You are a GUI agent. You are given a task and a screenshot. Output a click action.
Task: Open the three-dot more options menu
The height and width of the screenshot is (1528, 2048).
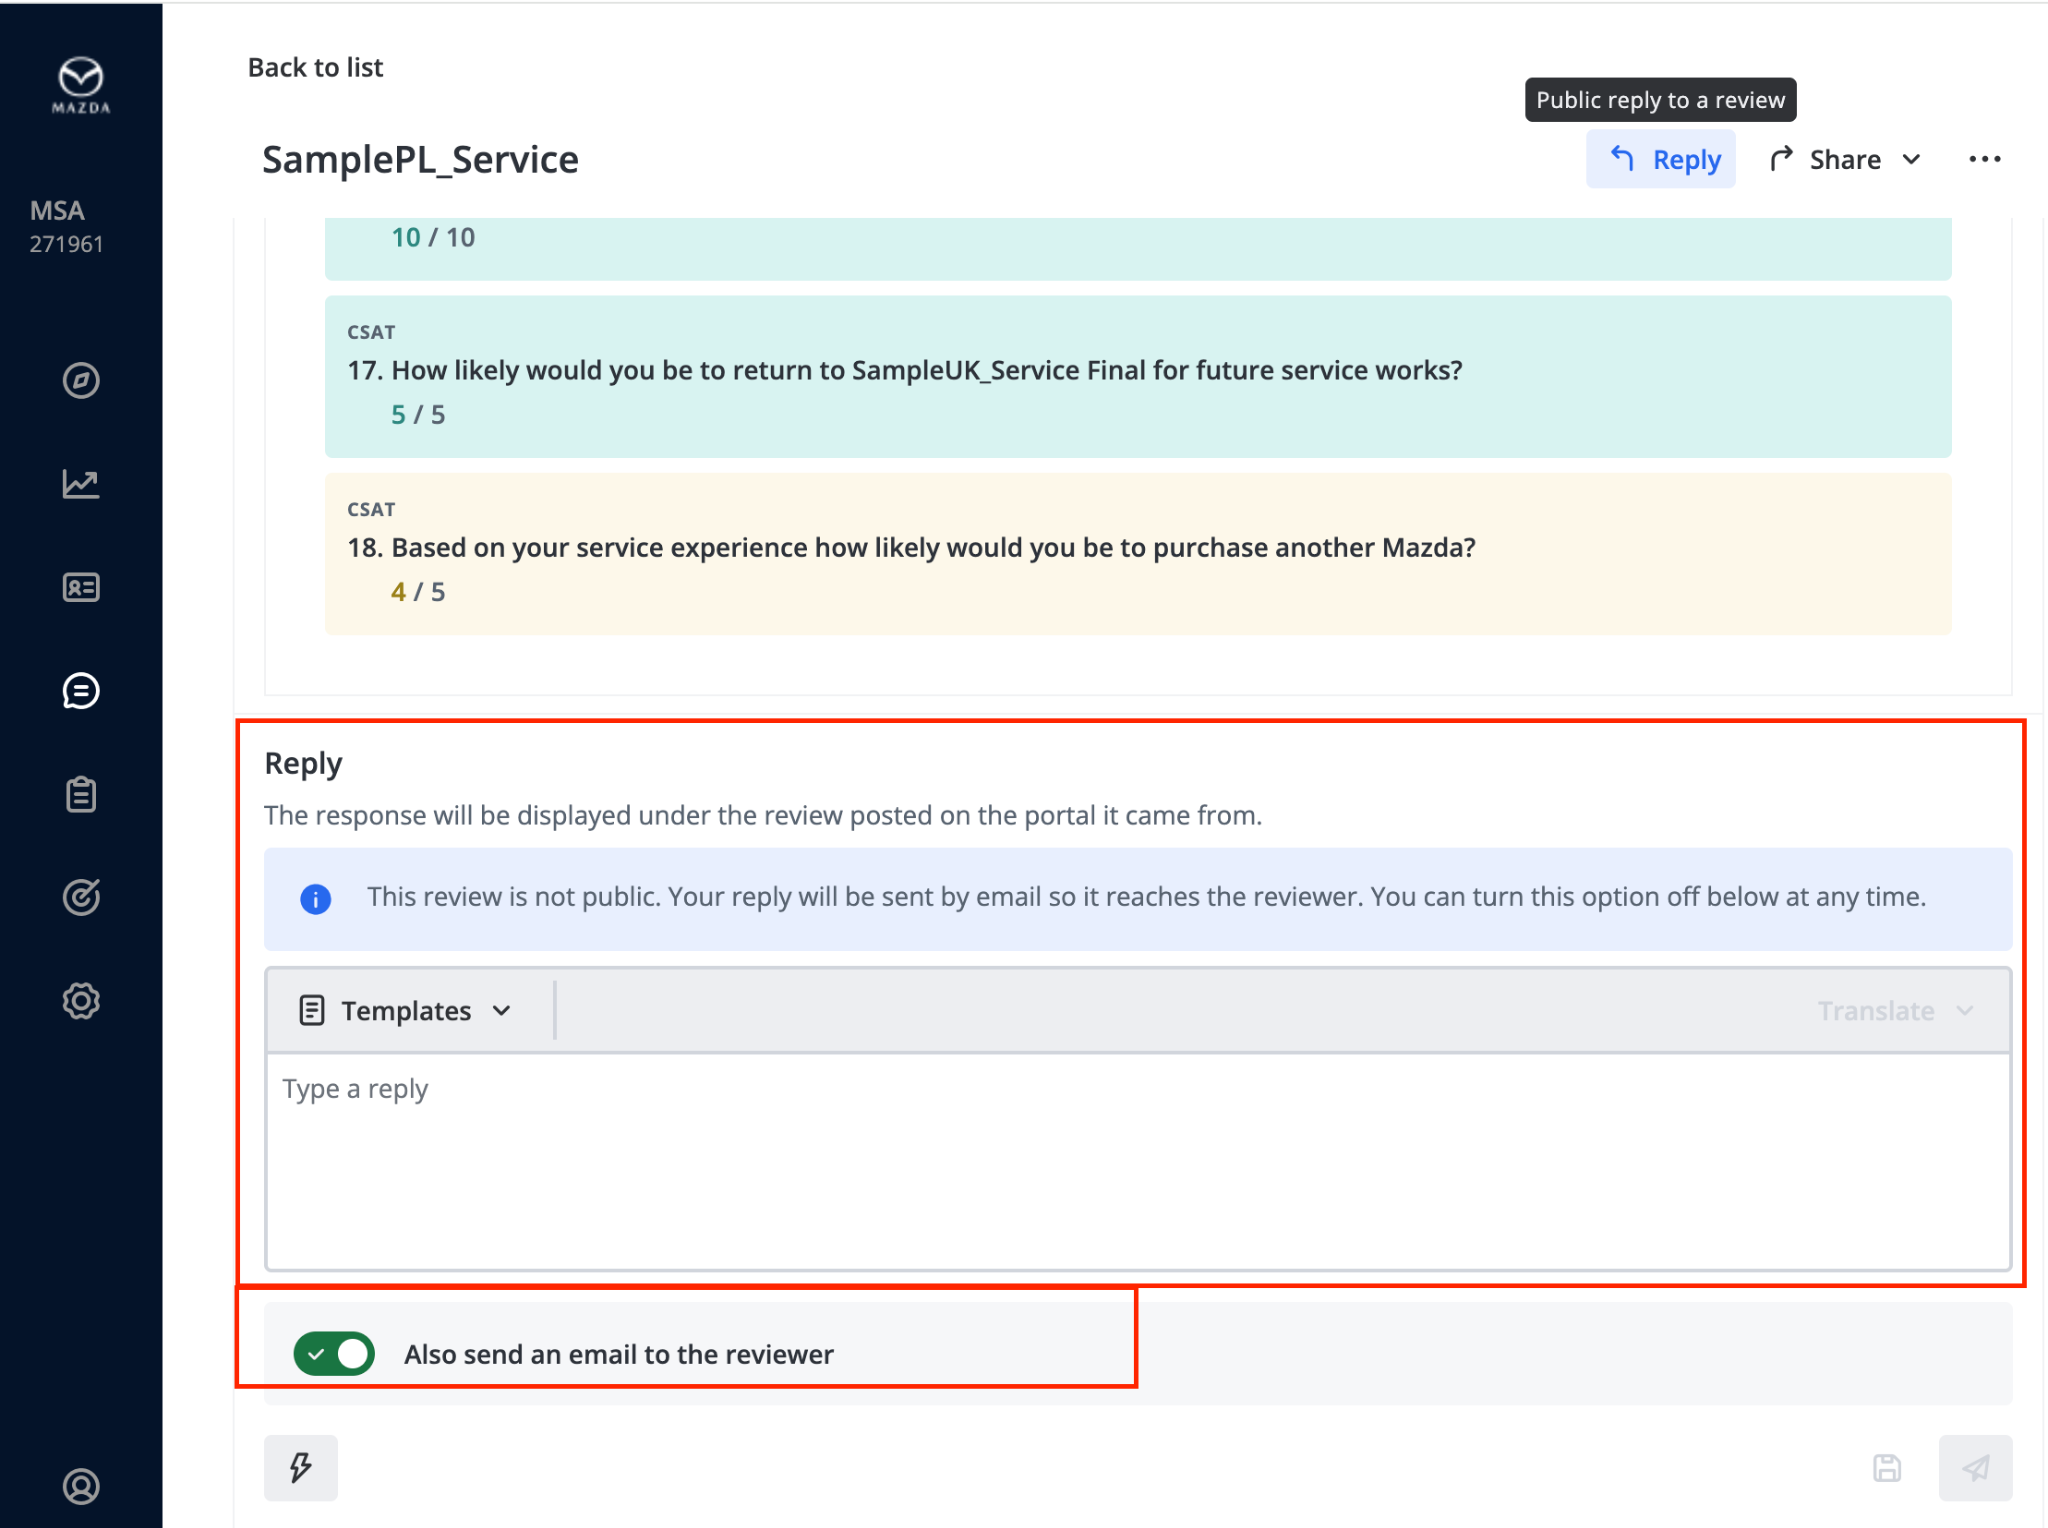(x=1984, y=160)
